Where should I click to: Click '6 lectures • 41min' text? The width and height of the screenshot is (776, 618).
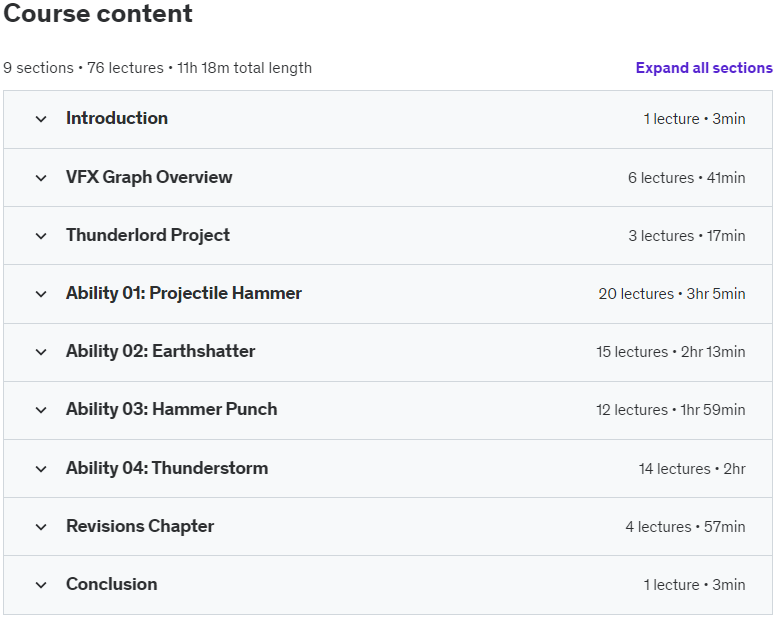[686, 178]
